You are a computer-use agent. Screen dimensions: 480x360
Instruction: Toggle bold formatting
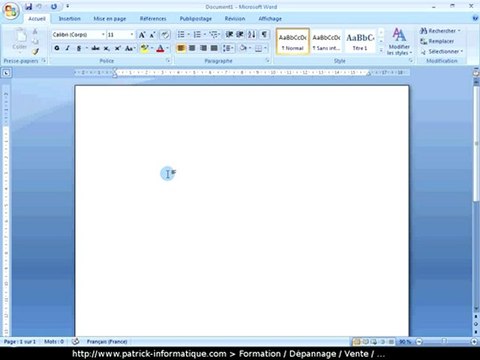click(x=57, y=48)
